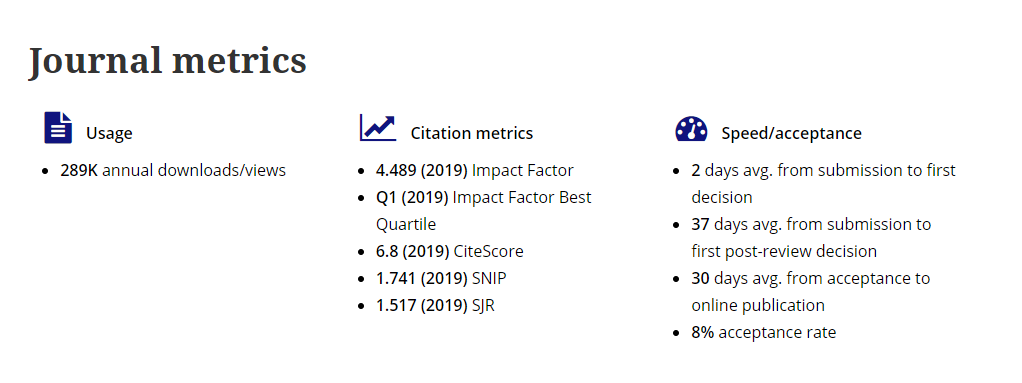Click the 6.8 (2019) CiteScore item

click(450, 251)
